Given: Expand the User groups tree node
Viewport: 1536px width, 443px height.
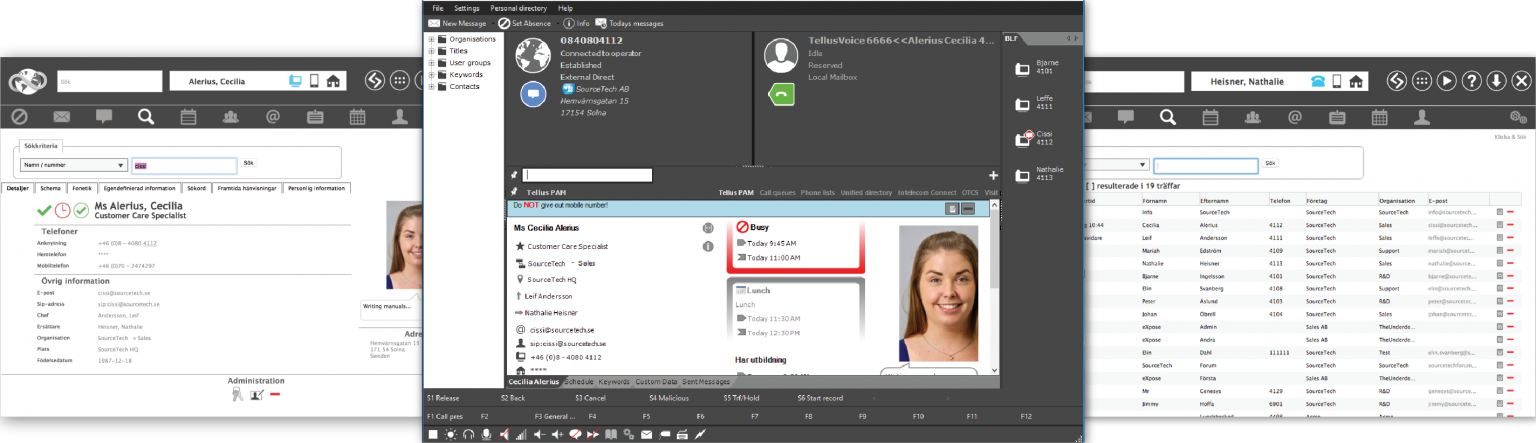Looking at the screenshot, I should 431,63.
